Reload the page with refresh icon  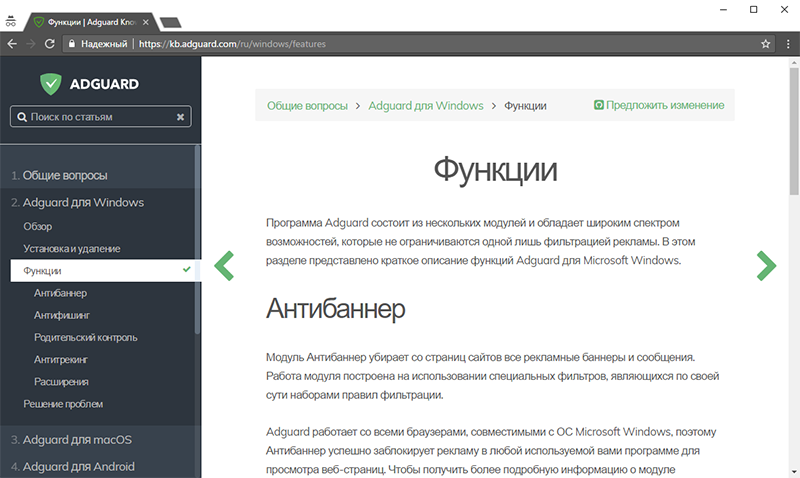[49, 44]
